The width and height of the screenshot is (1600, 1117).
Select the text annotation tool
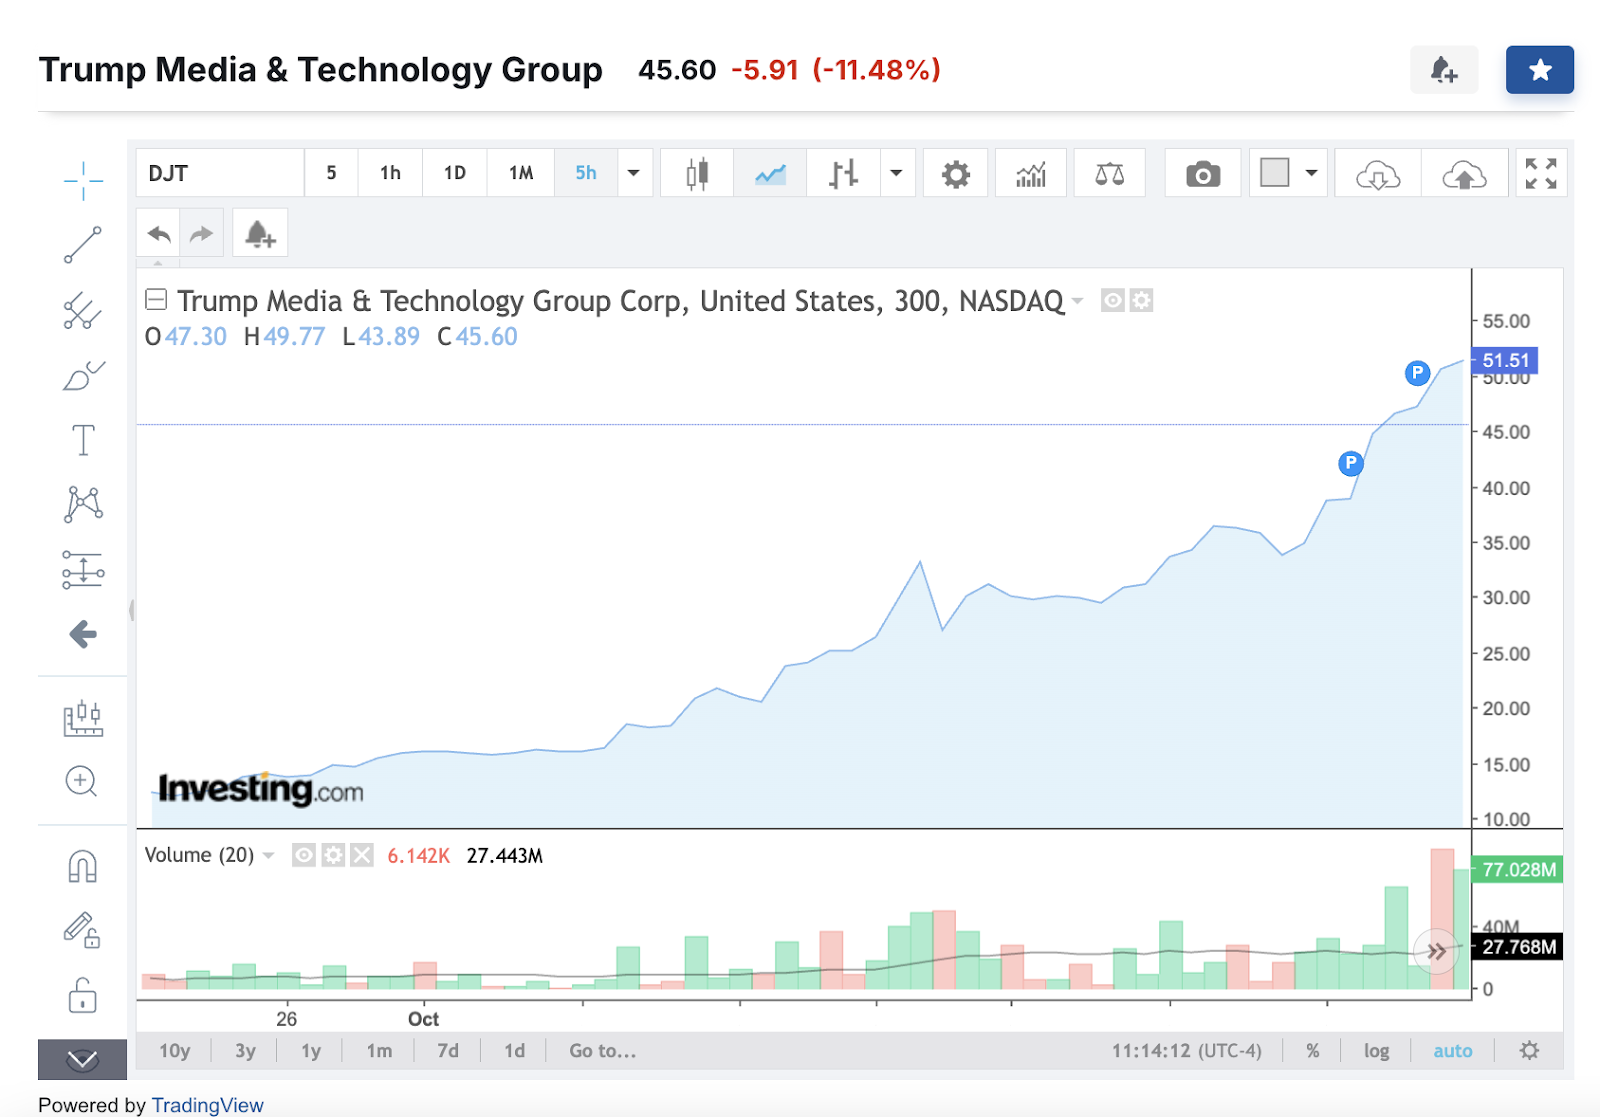coord(83,440)
